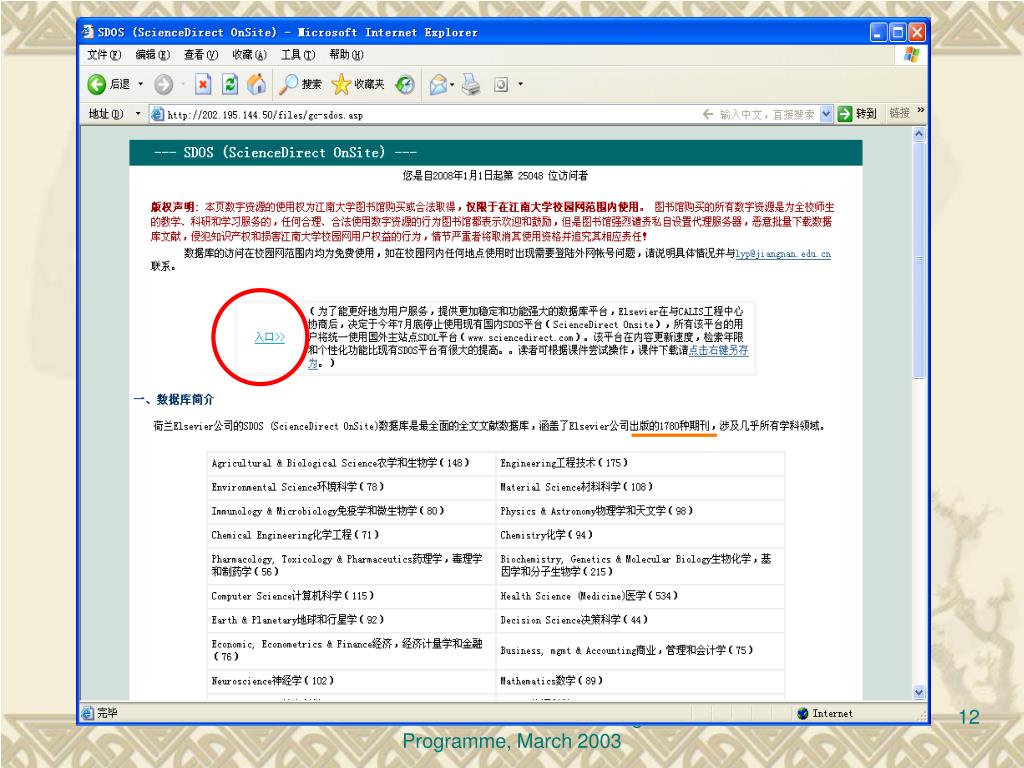Viewport: 1024px width, 768px height.
Task: Click Biochemistry, Genetics & Molecular Biology(215) cell
Action: tap(640, 566)
